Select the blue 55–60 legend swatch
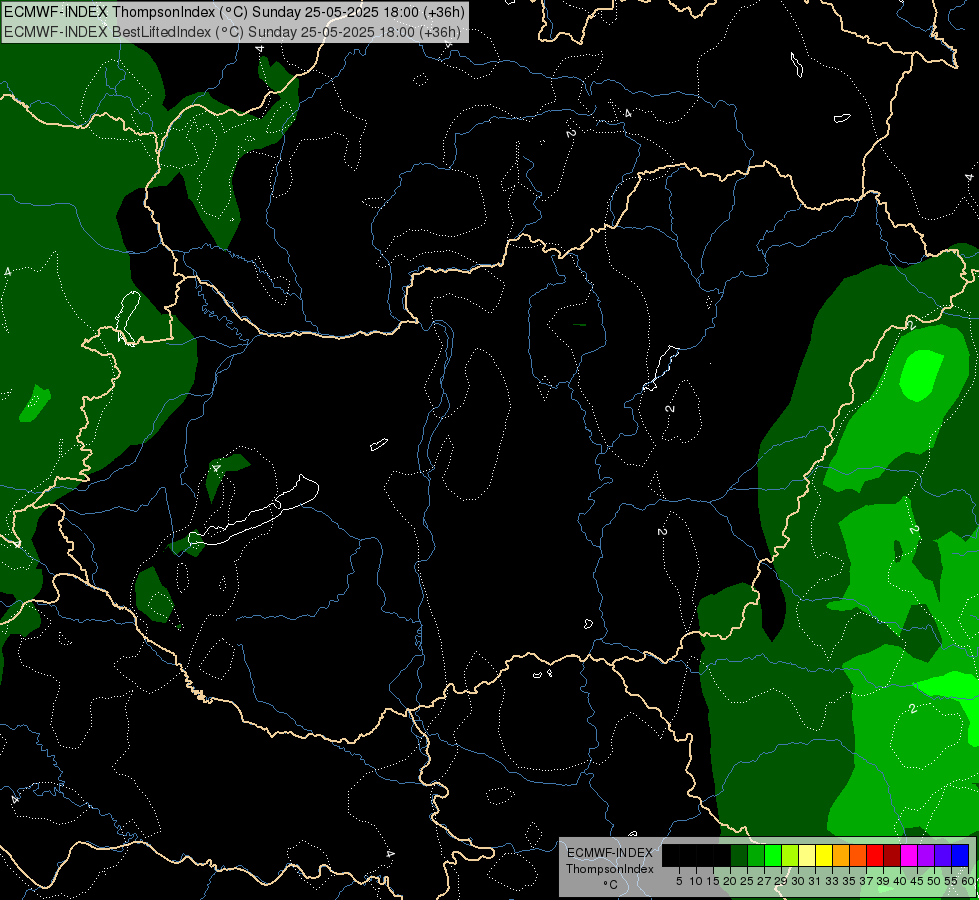The image size is (979, 900). pos(960,856)
